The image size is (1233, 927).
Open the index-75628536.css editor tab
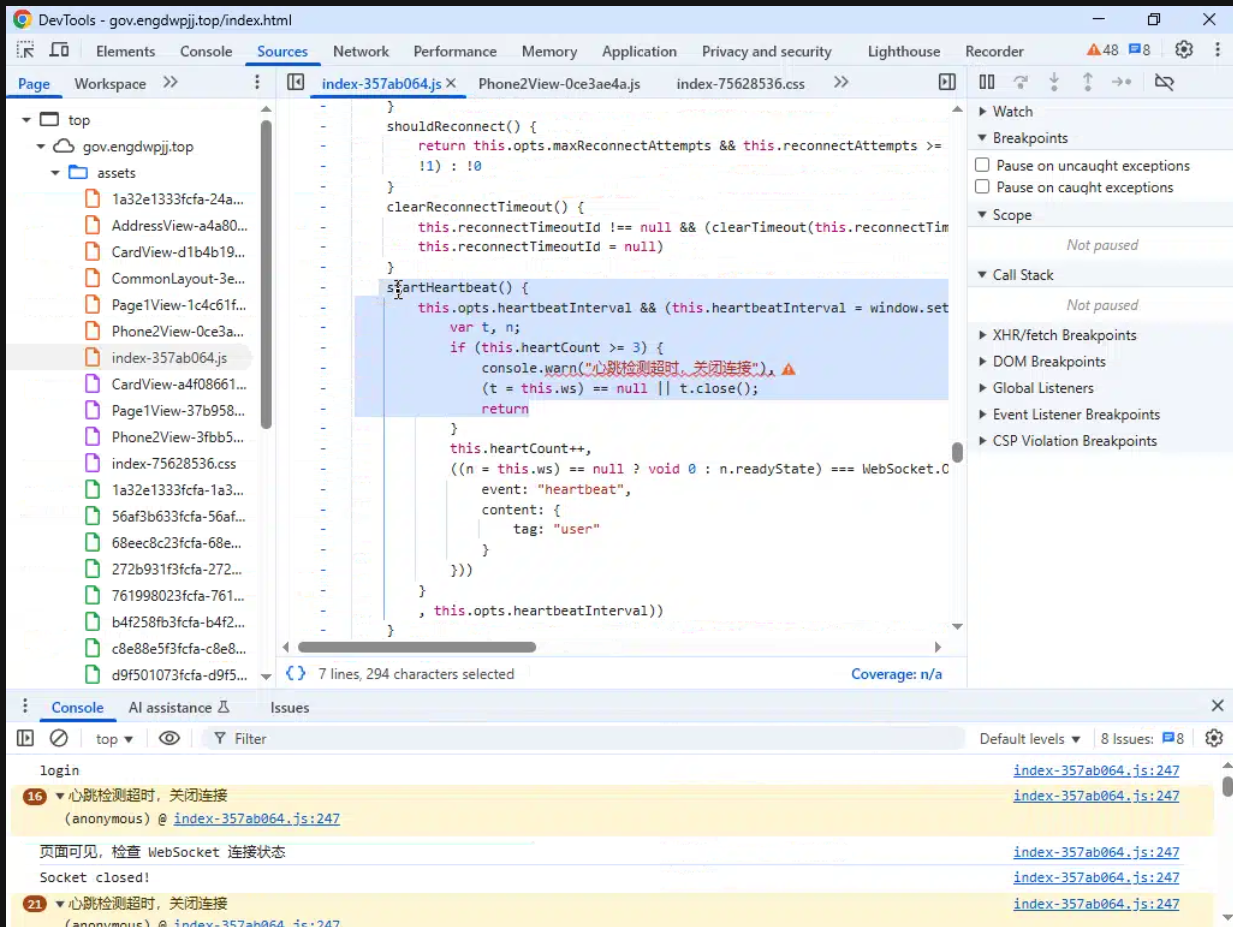(x=740, y=83)
